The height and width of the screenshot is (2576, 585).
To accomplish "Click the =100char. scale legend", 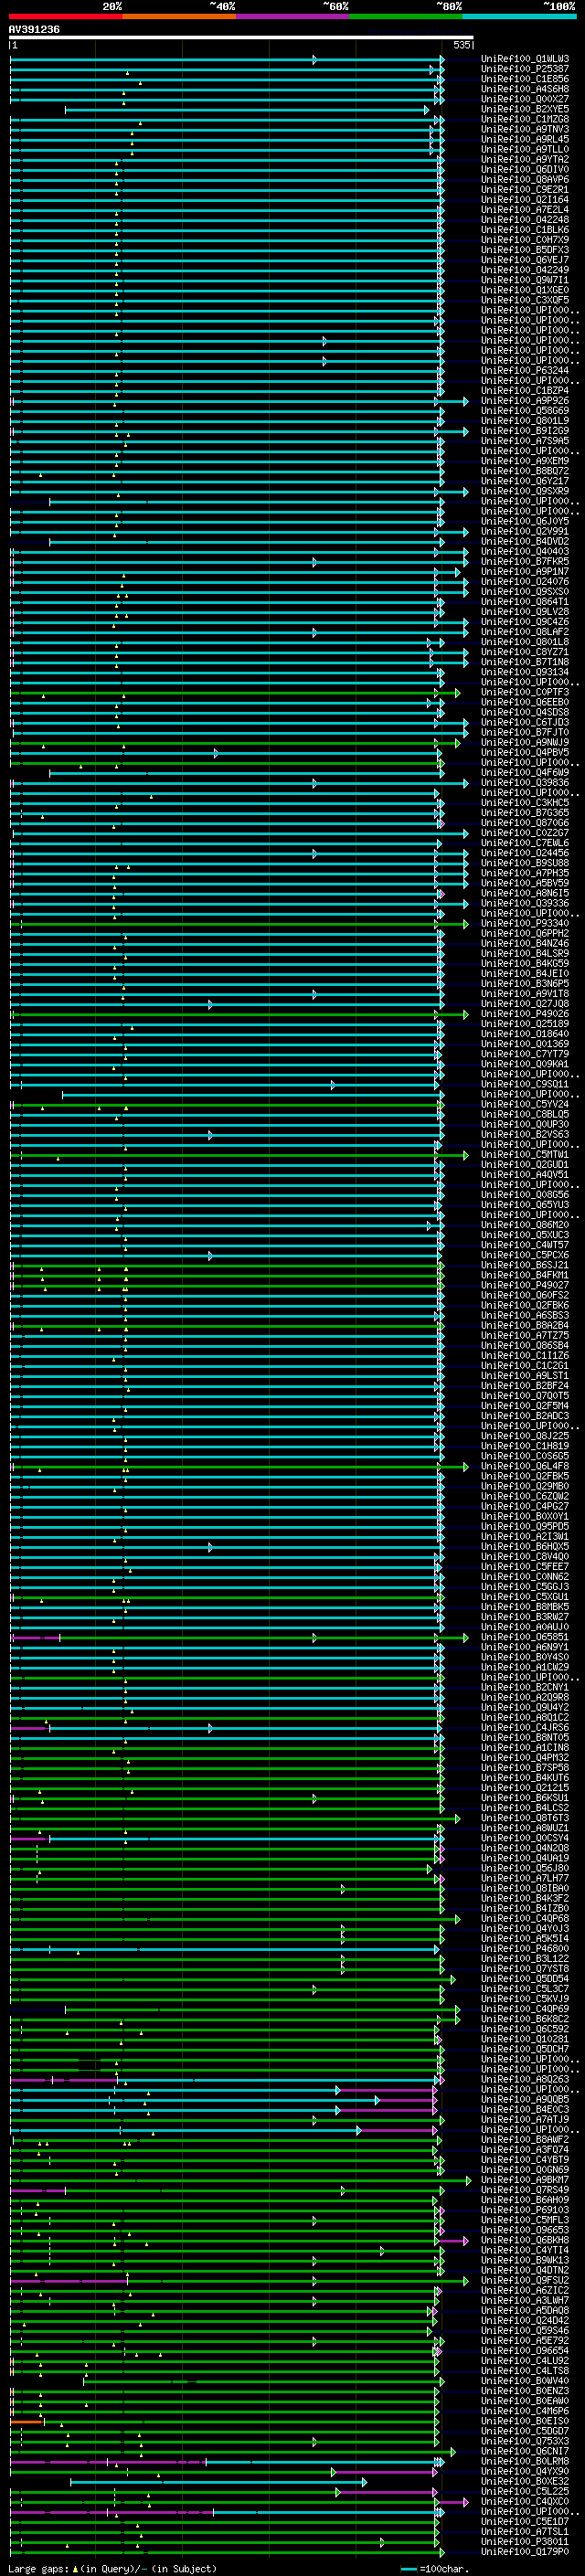I will pyautogui.click(x=434, y=2569).
